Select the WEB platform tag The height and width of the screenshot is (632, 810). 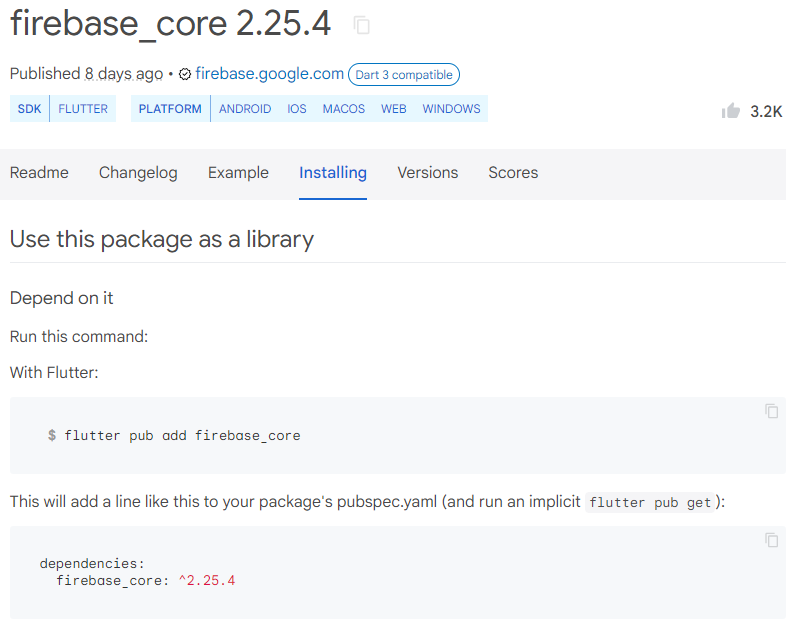[x=394, y=109]
